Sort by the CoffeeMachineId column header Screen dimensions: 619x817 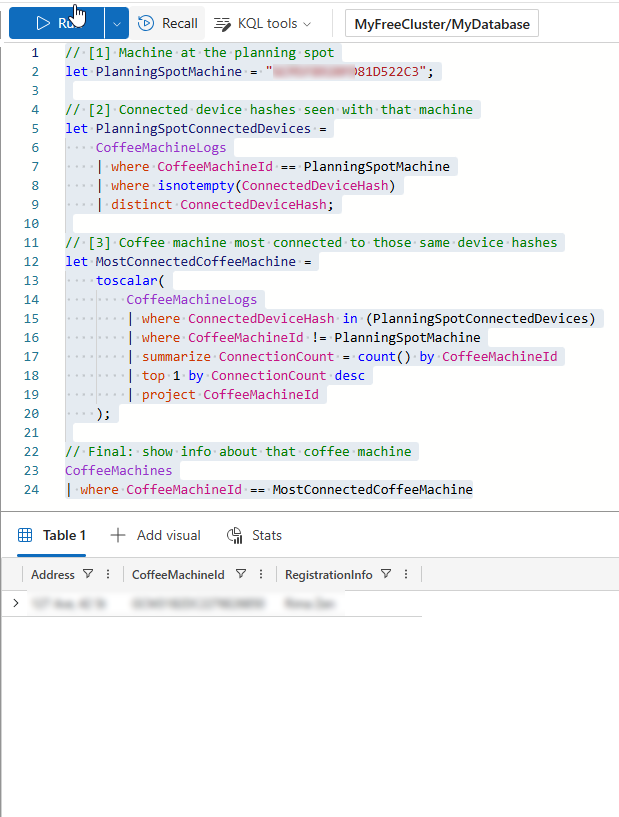178,574
